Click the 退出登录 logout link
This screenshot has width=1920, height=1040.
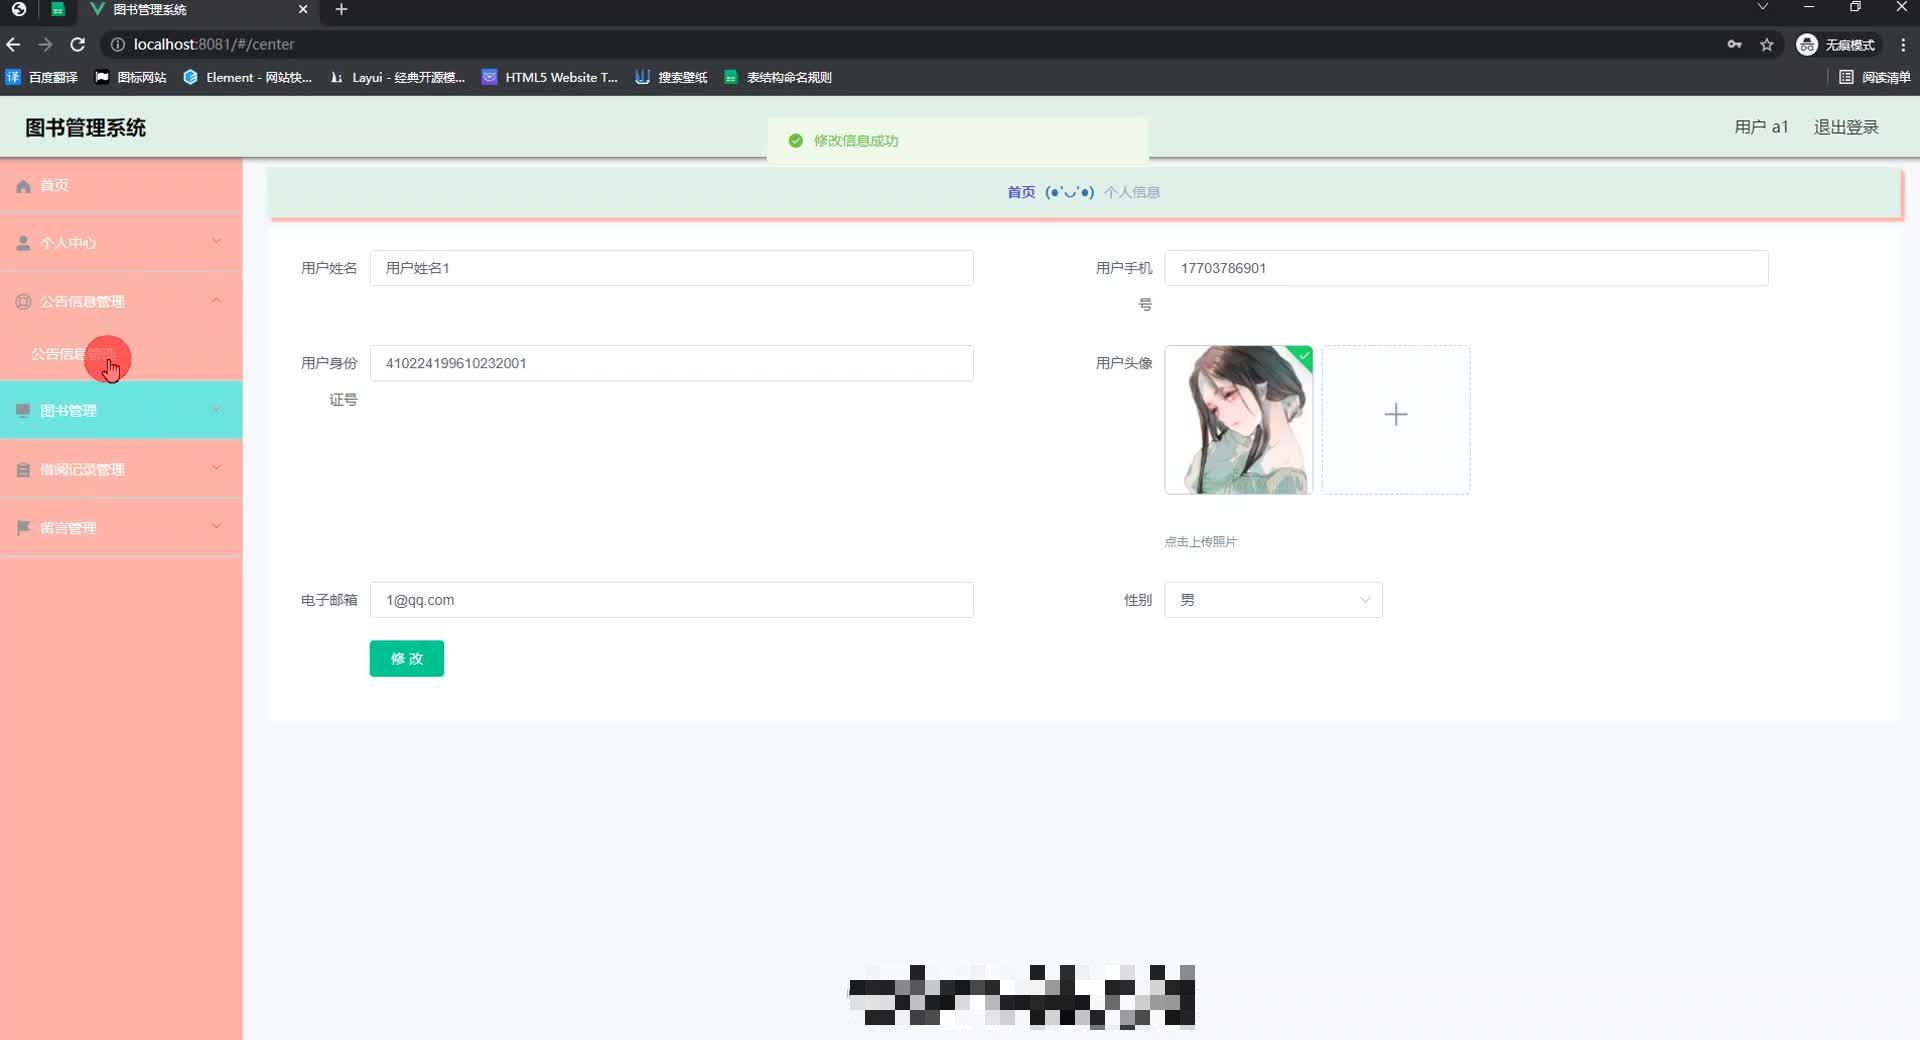coord(1846,127)
